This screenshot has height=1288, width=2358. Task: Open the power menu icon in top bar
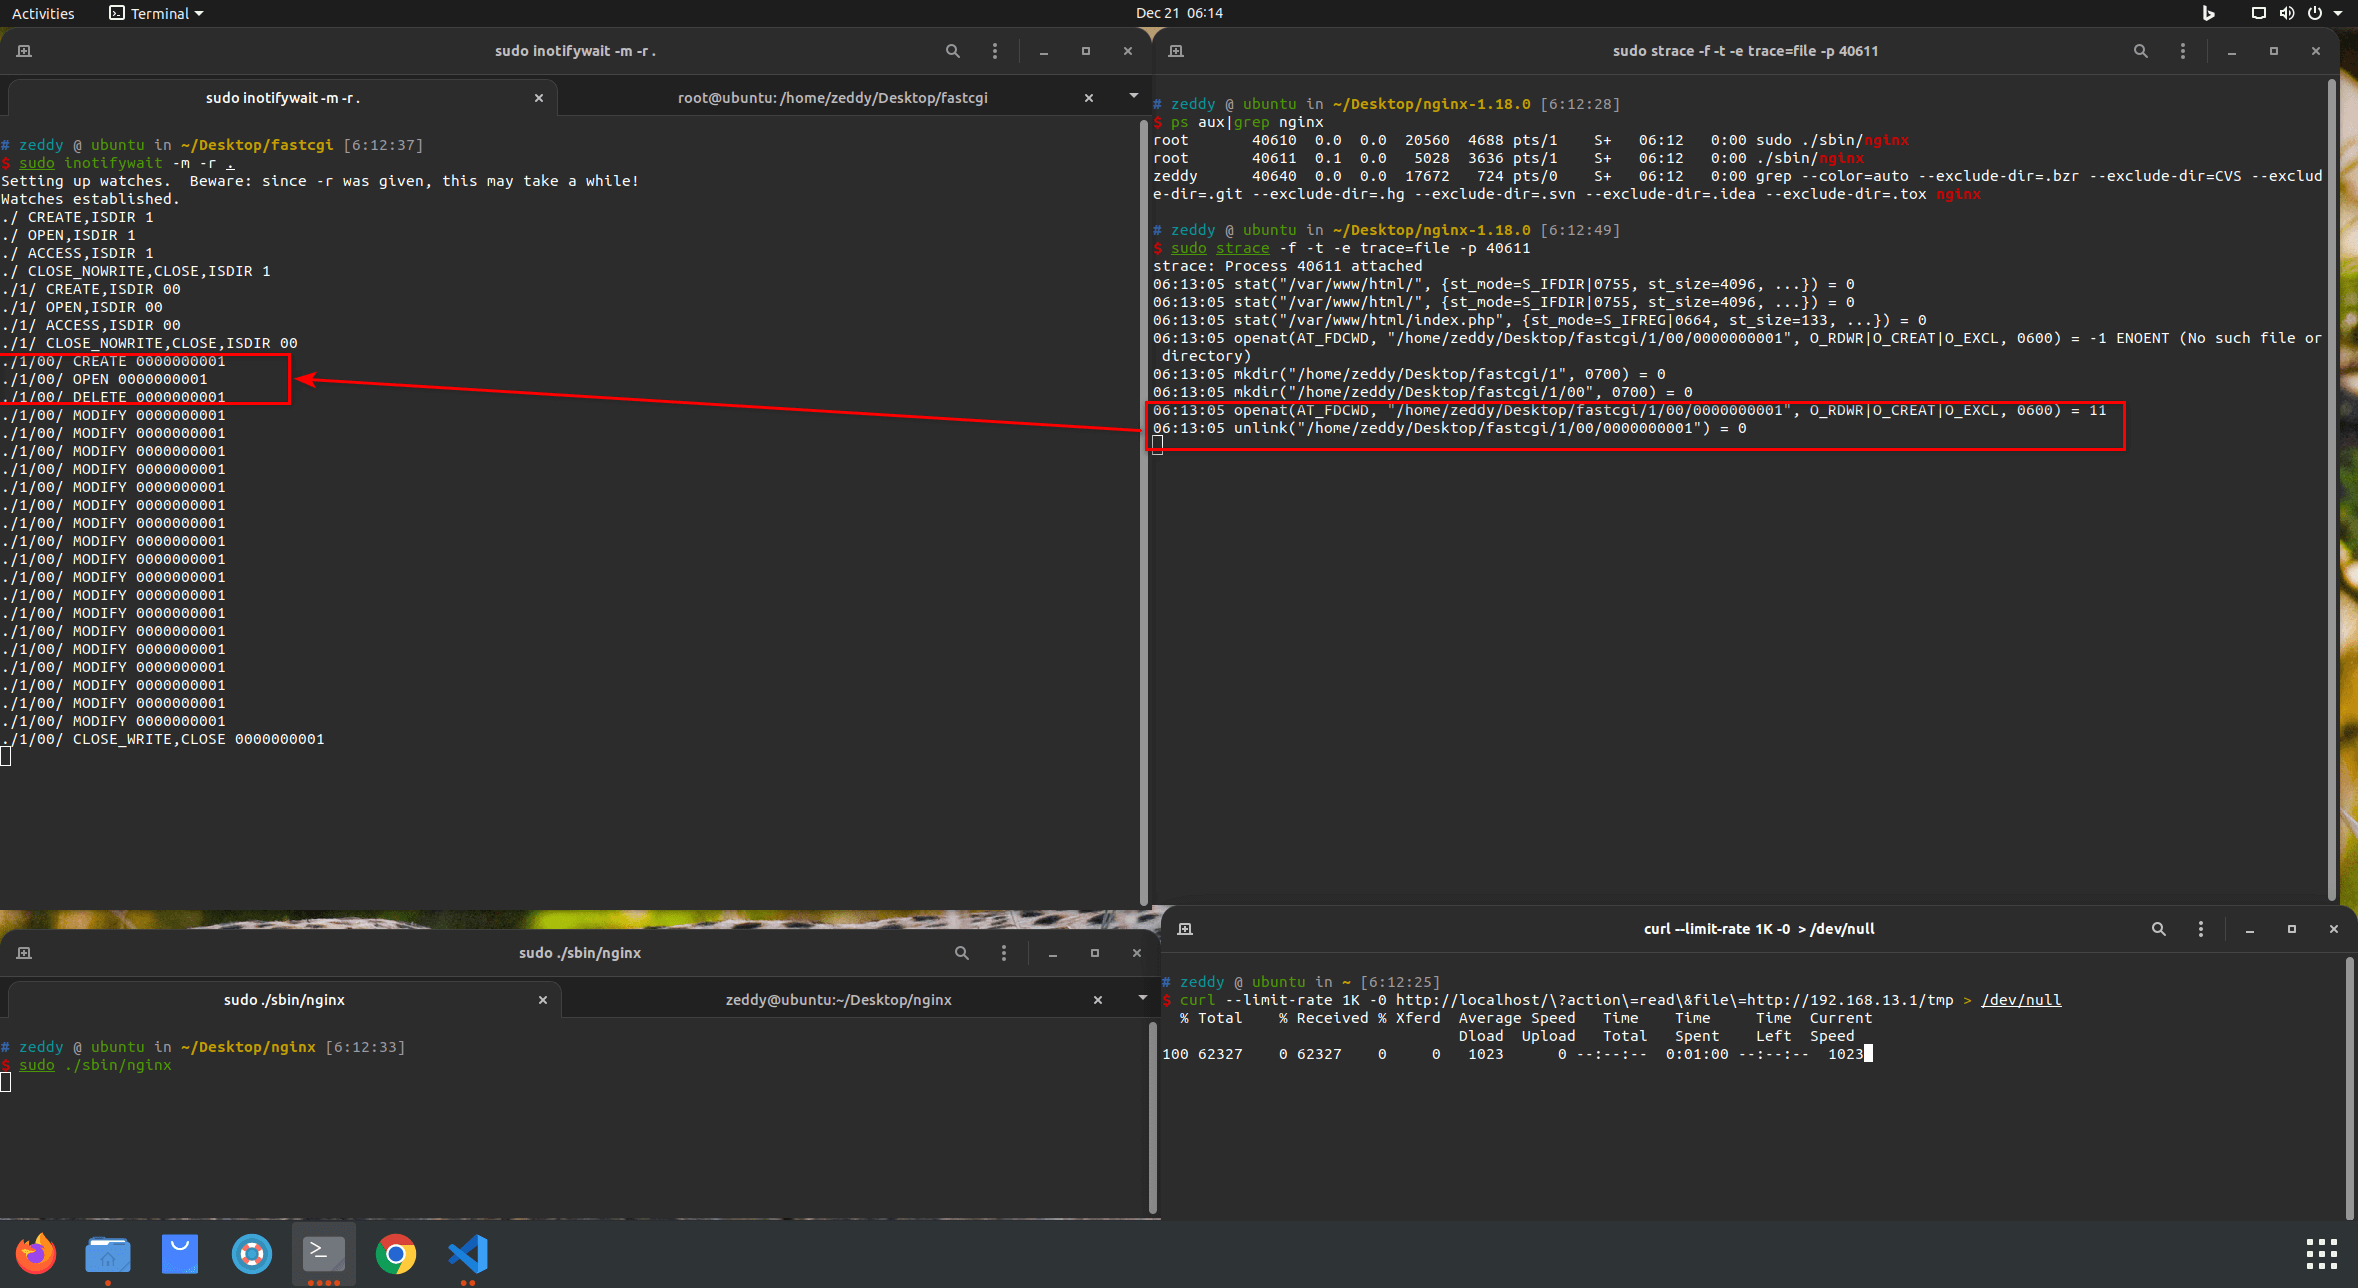[2314, 13]
